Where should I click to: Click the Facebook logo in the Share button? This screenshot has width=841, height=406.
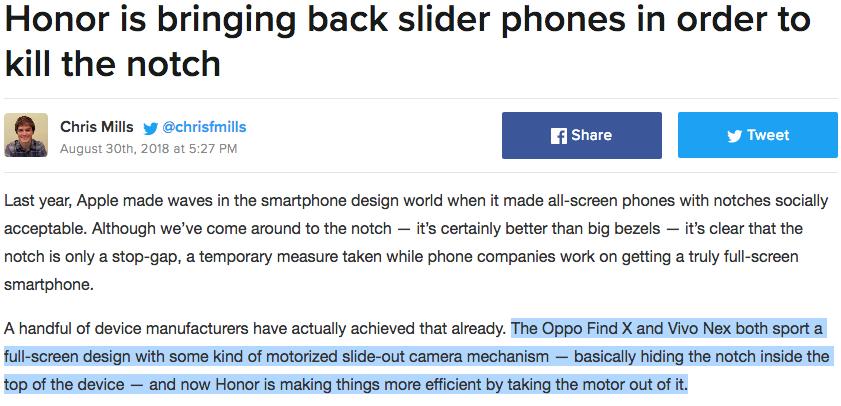[559, 136]
